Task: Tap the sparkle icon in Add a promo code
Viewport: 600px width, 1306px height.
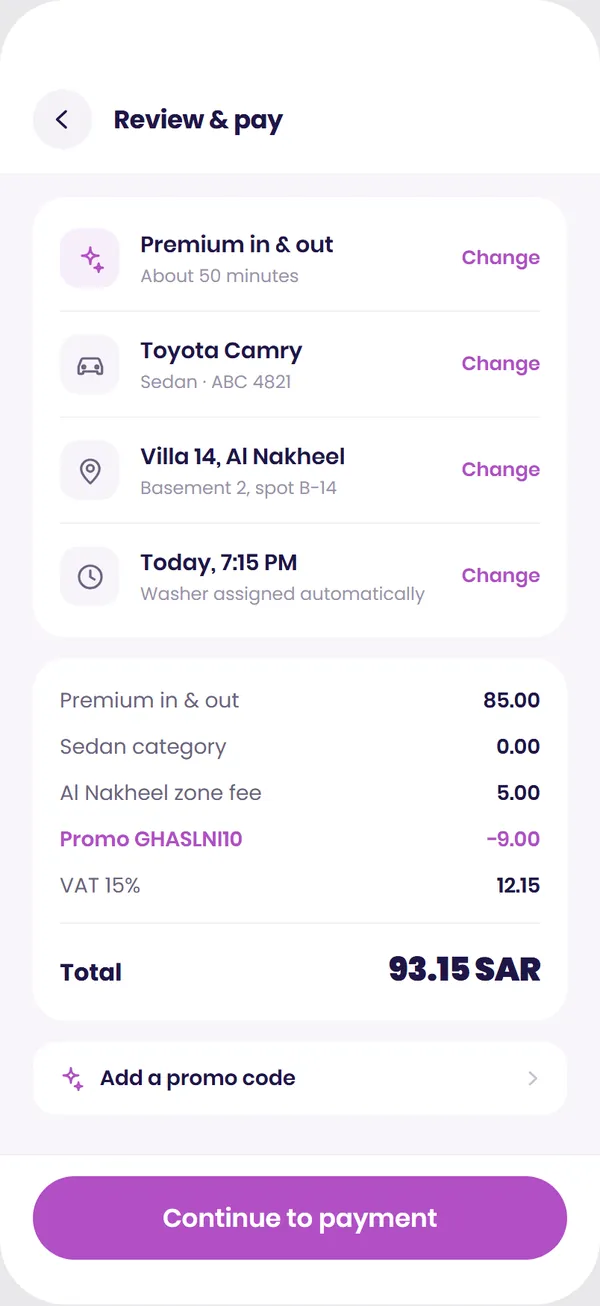Action: 73,1078
